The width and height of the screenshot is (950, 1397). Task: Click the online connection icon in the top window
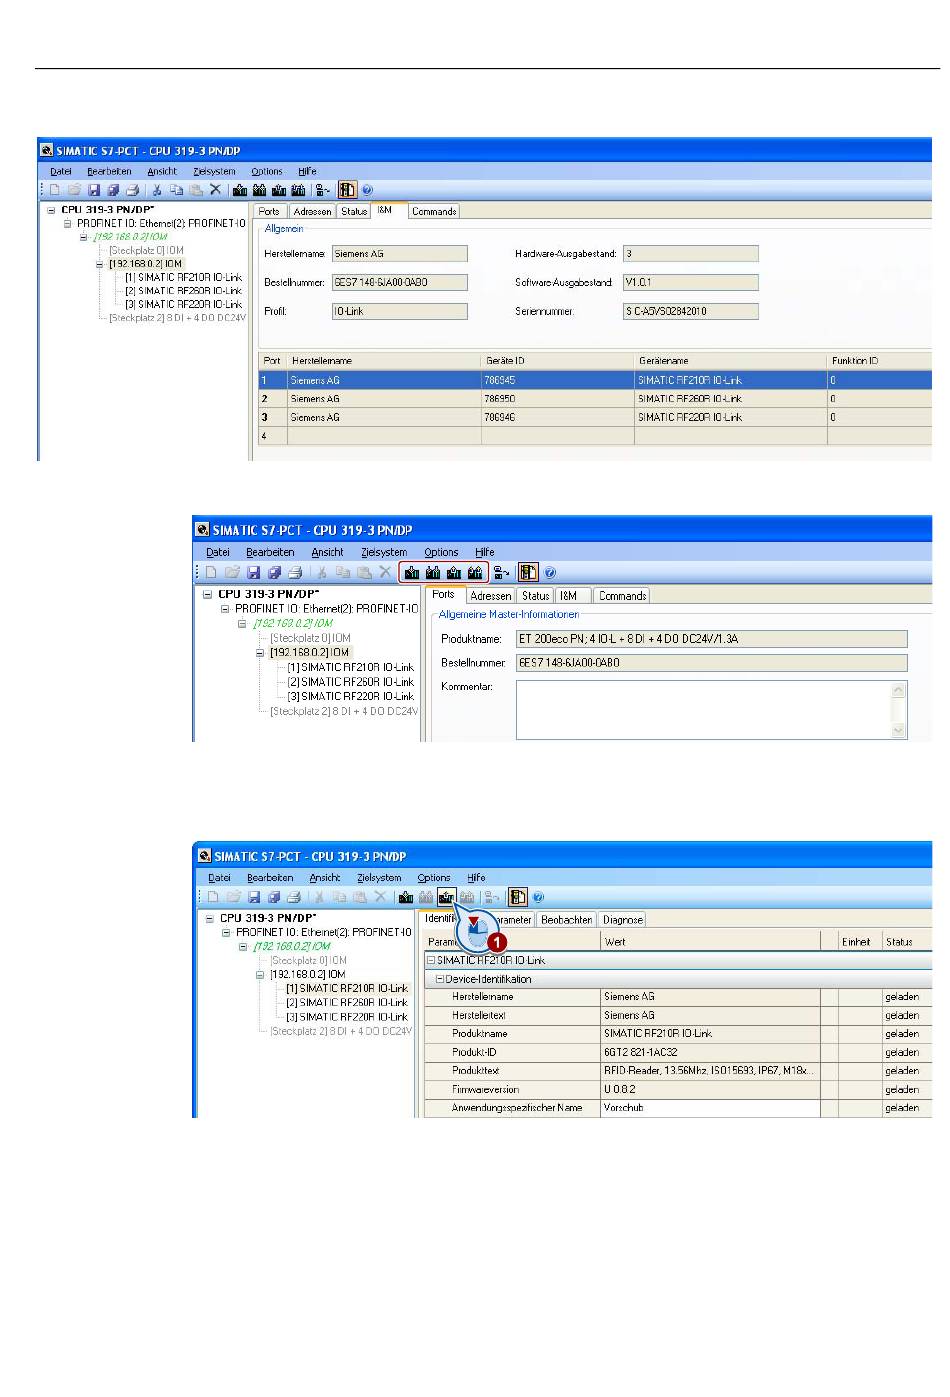[x=323, y=190]
